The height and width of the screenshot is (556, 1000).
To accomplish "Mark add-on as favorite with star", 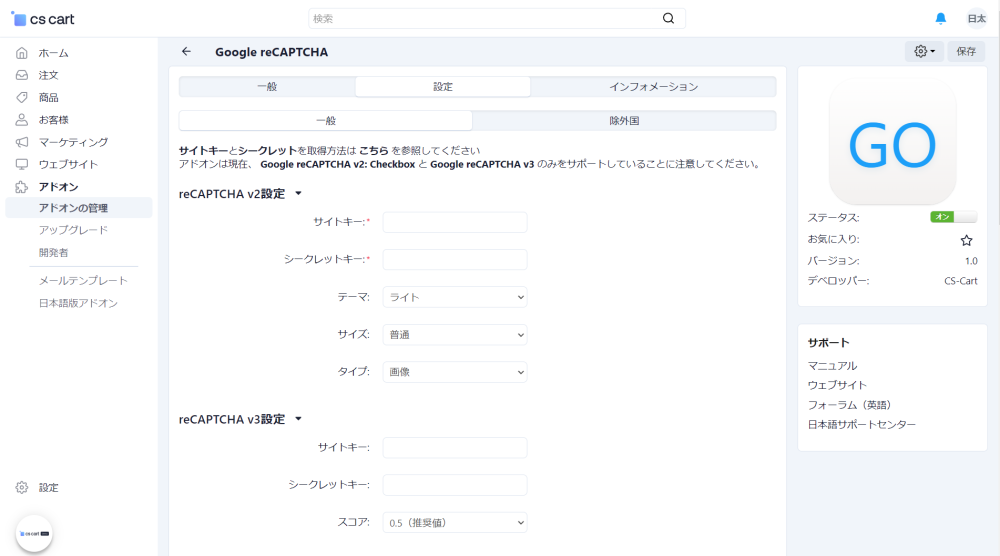I will pyautogui.click(x=966, y=240).
